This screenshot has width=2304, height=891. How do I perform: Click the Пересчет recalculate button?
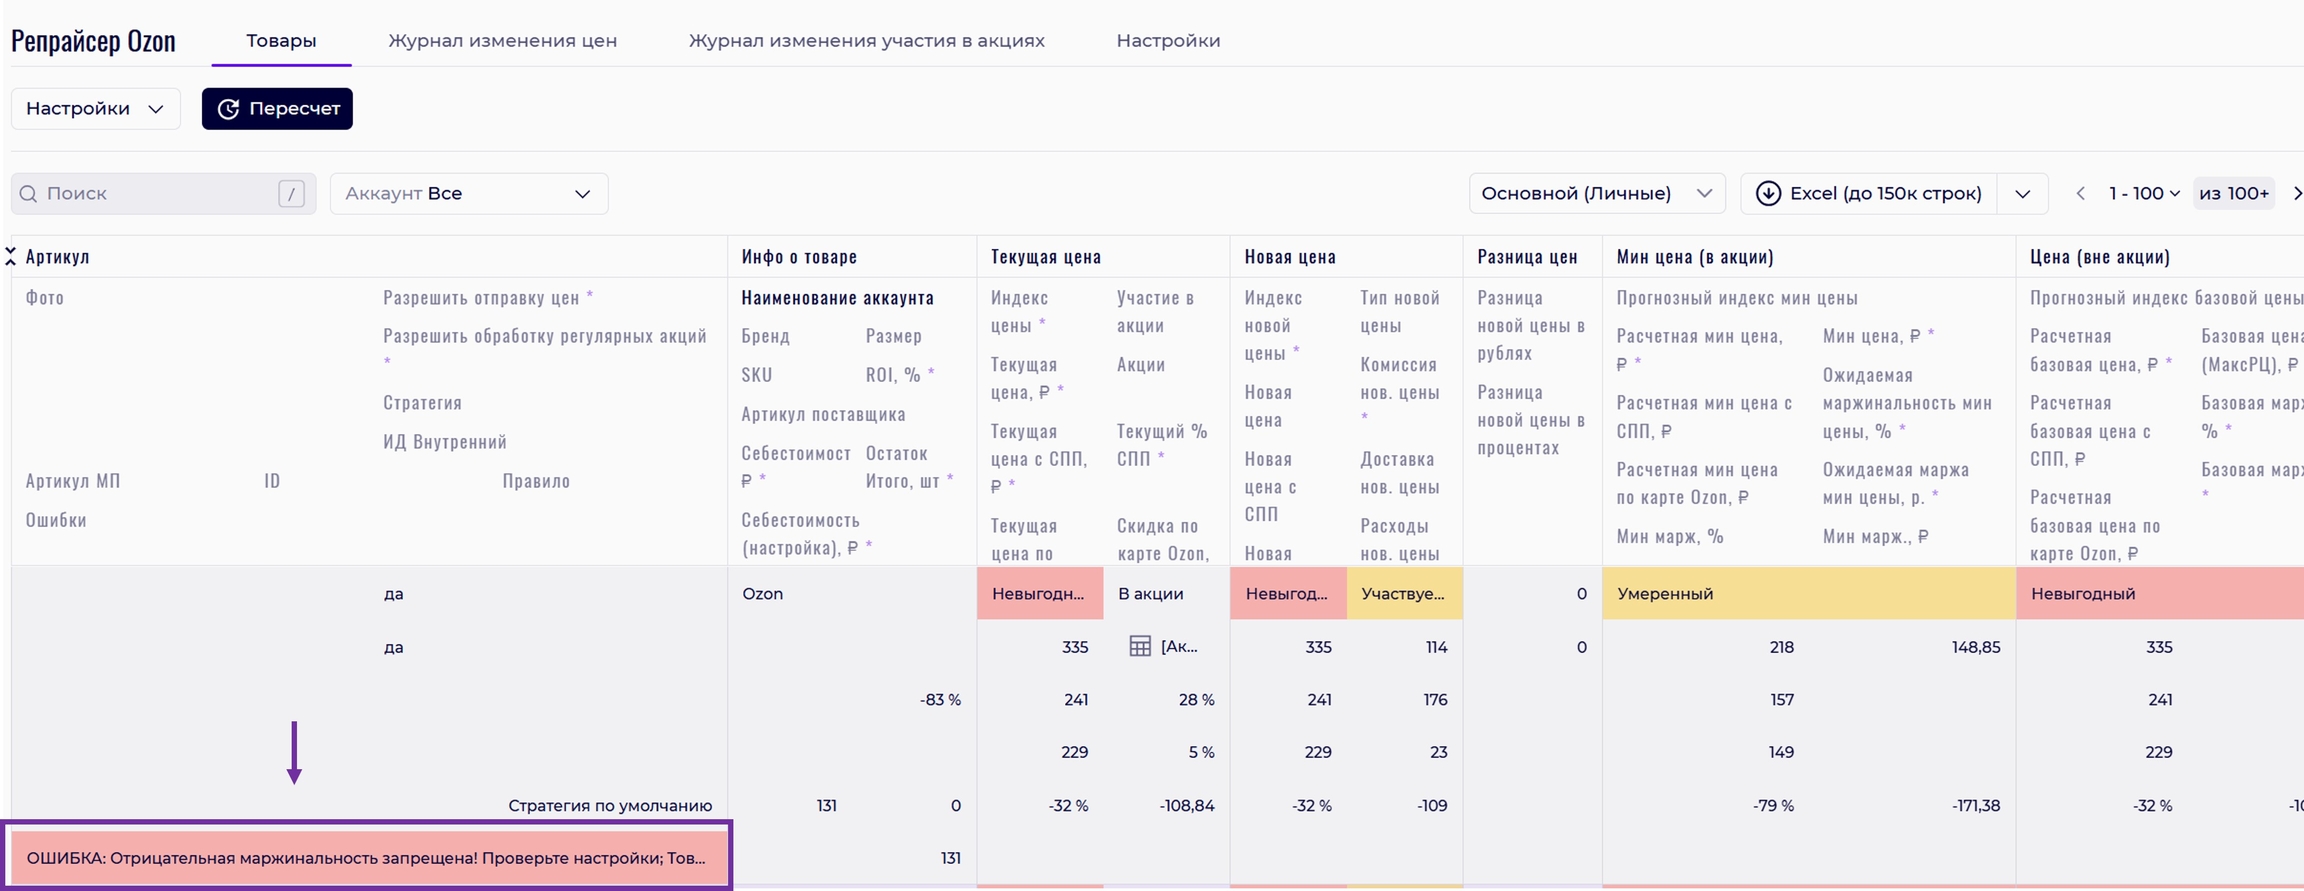(x=277, y=109)
